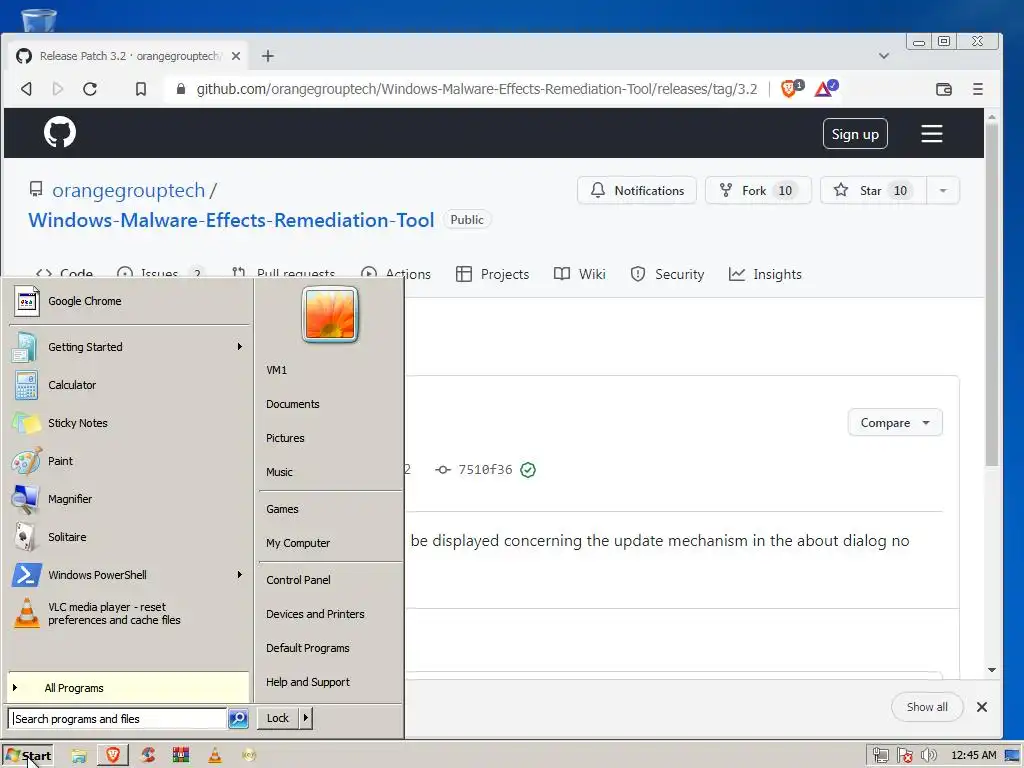Viewport: 1024px width, 768px height.
Task: Switch to the Projects tab
Action: point(492,274)
